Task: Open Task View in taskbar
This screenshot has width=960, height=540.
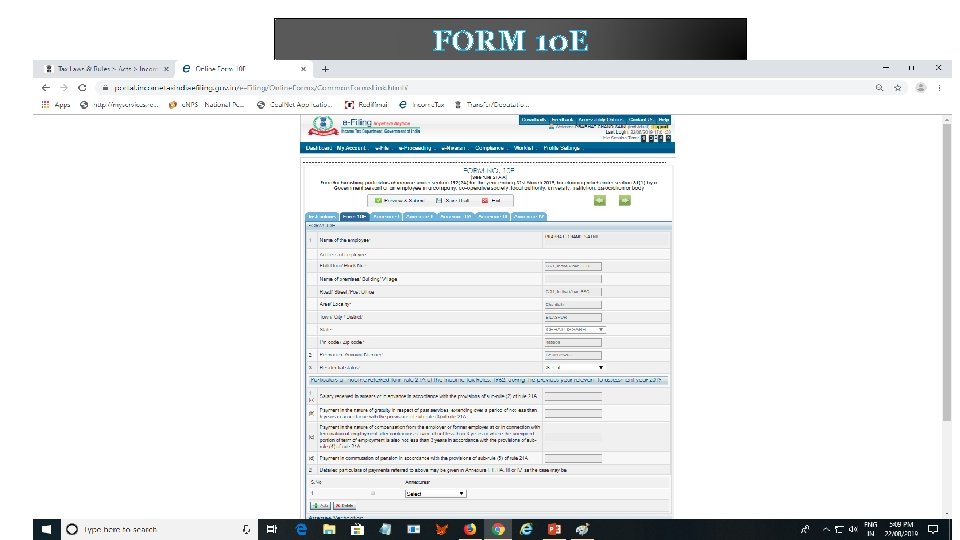Action: click(272, 529)
